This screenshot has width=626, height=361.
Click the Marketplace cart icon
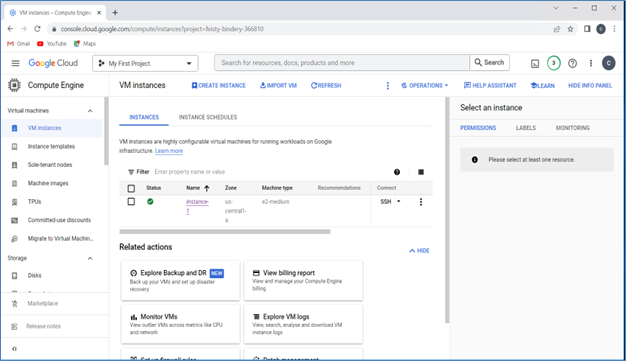pyautogui.click(x=14, y=304)
